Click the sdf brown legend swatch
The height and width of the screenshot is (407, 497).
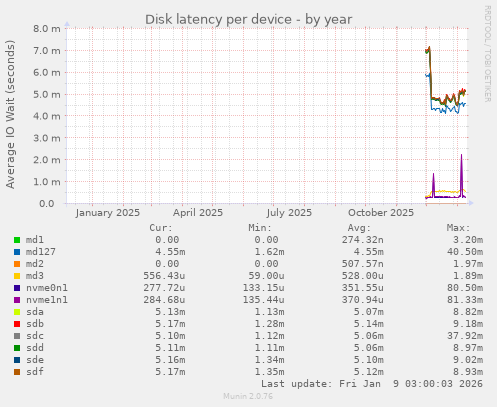(17, 372)
